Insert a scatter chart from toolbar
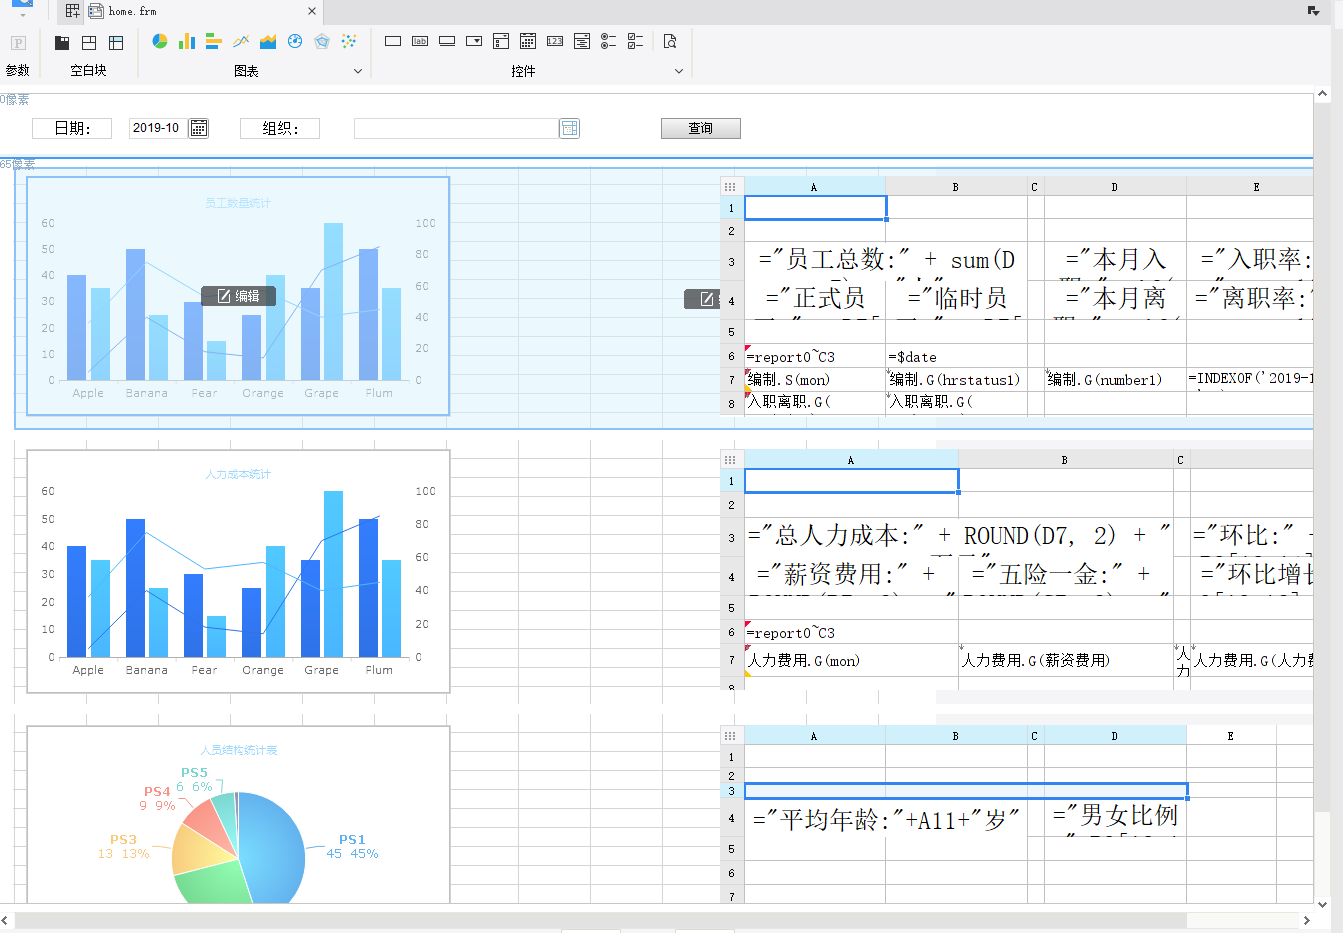1343x933 pixels. [x=349, y=41]
